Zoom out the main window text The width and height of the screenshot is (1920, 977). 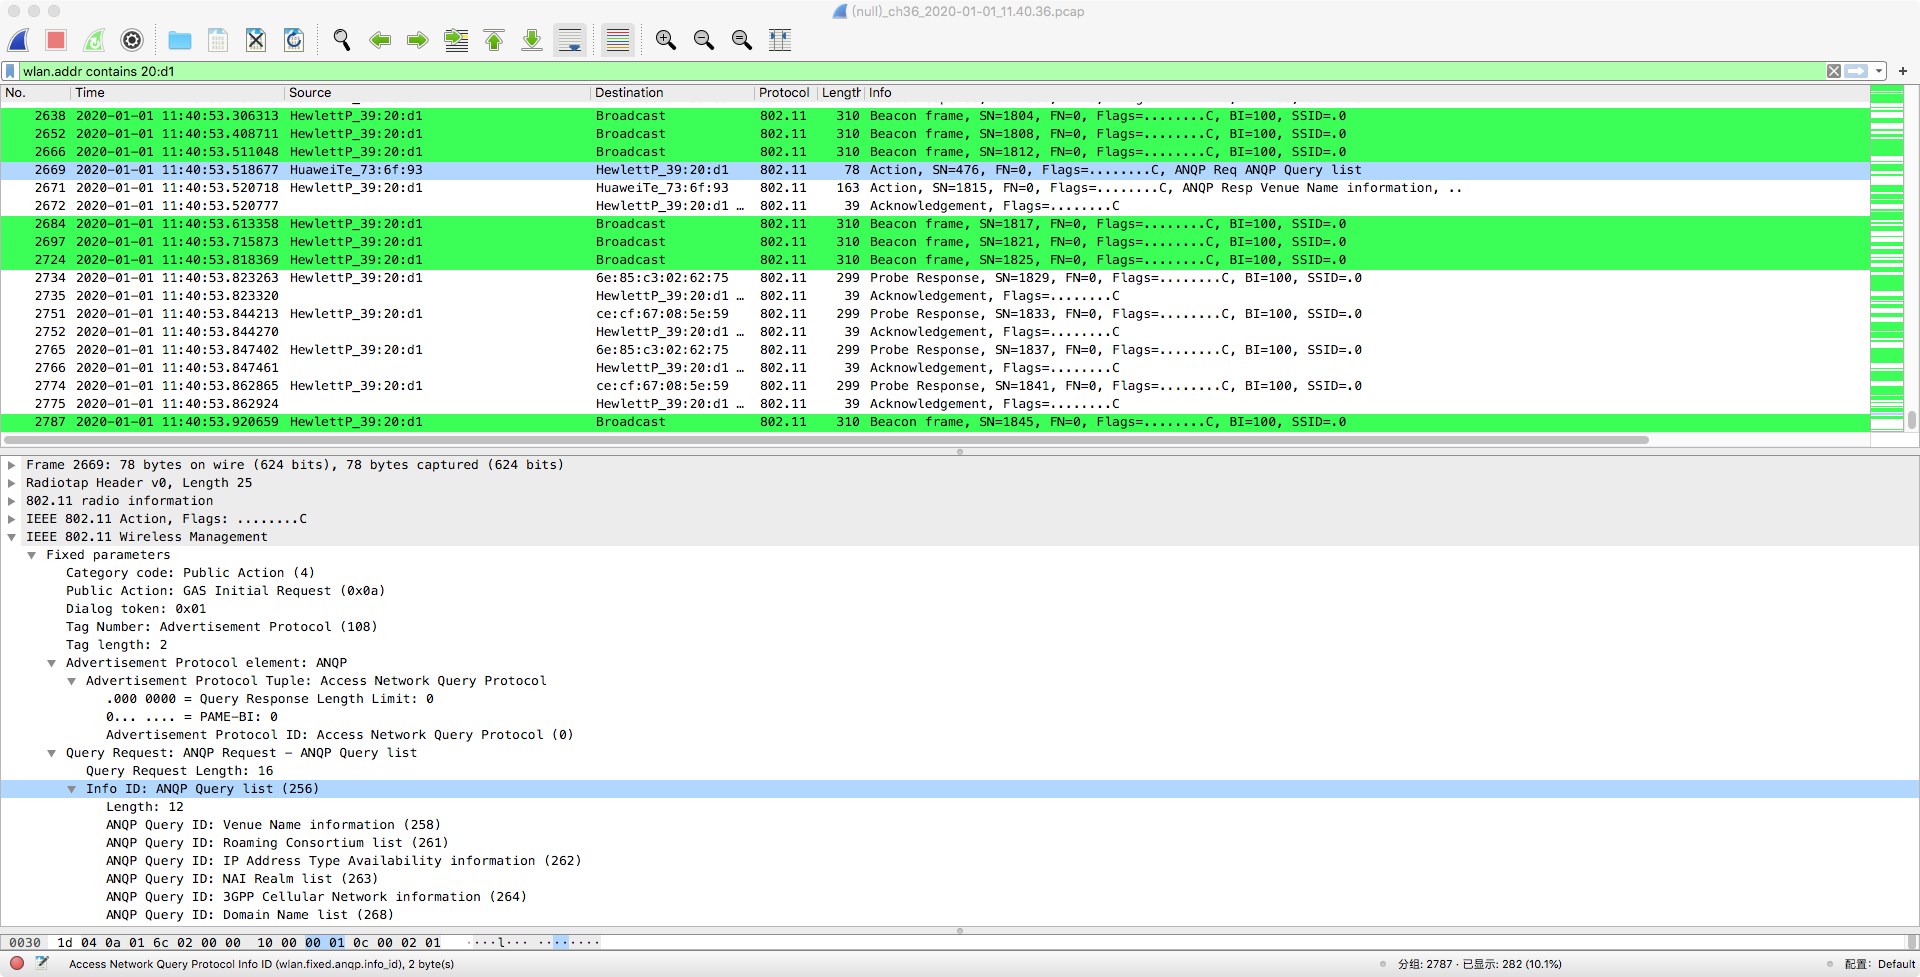(x=704, y=40)
